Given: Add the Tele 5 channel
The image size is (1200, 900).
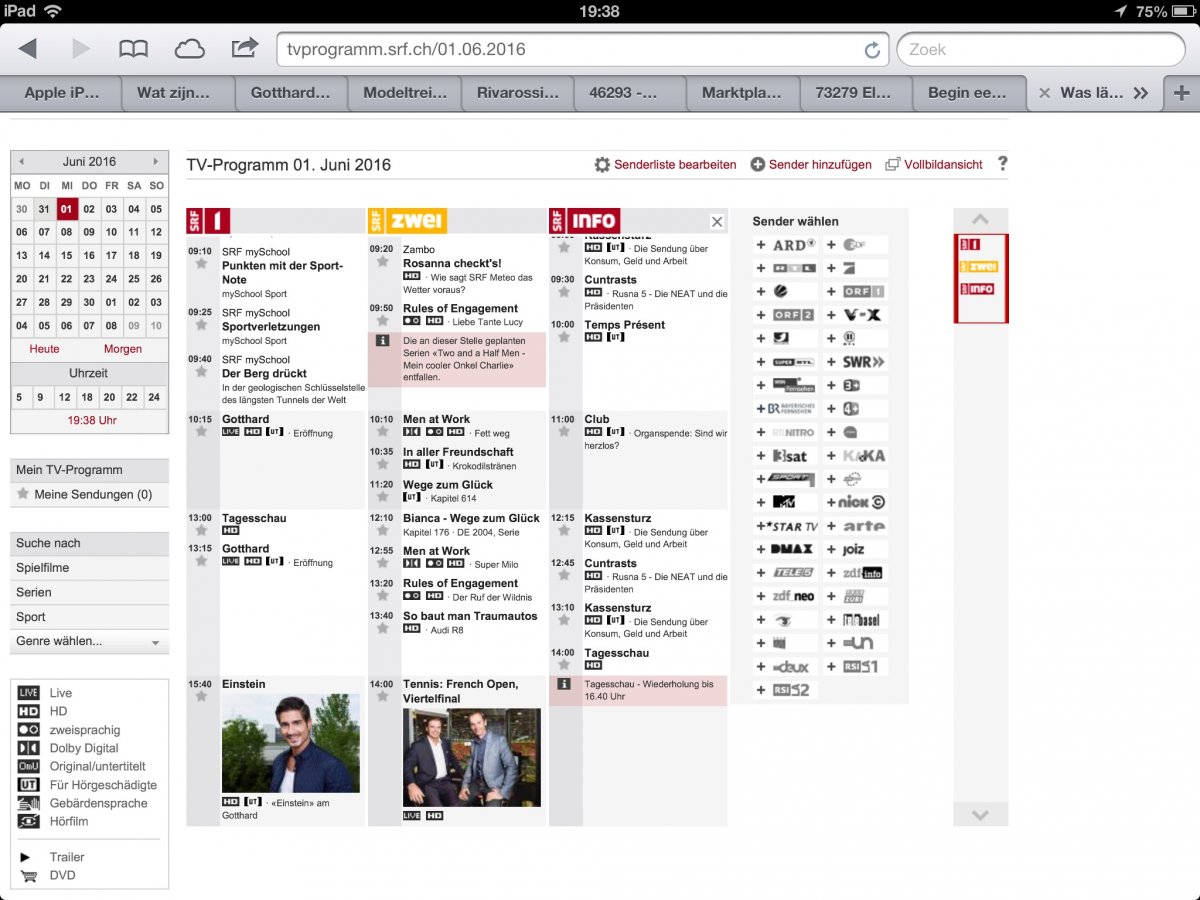Looking at the screenshot, I should pos(785,573).
